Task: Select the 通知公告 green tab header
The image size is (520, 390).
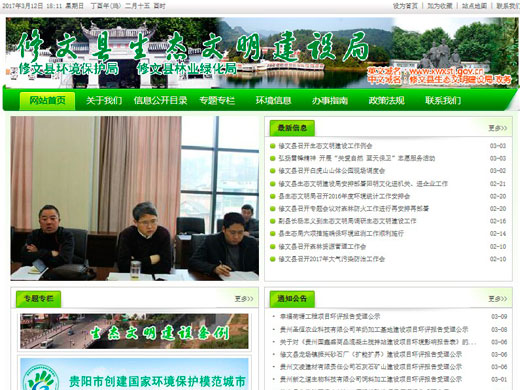Action: pyautogui.click(x=292, y=299)
